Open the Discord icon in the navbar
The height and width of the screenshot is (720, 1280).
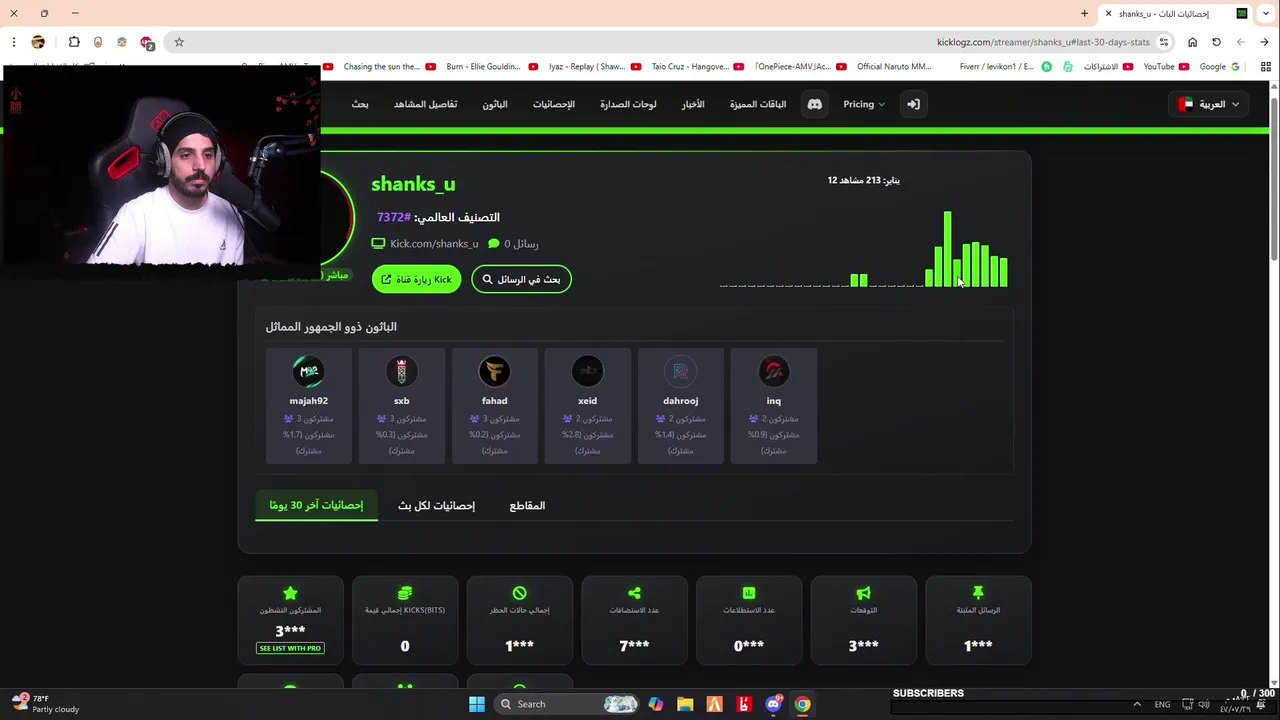pyautogui.click(x=815, y=104)
